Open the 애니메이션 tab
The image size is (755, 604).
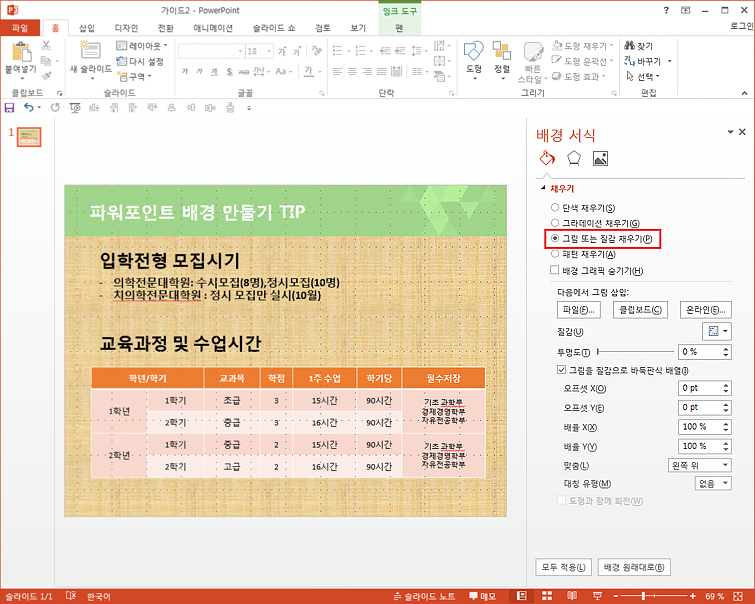point(213,28)
